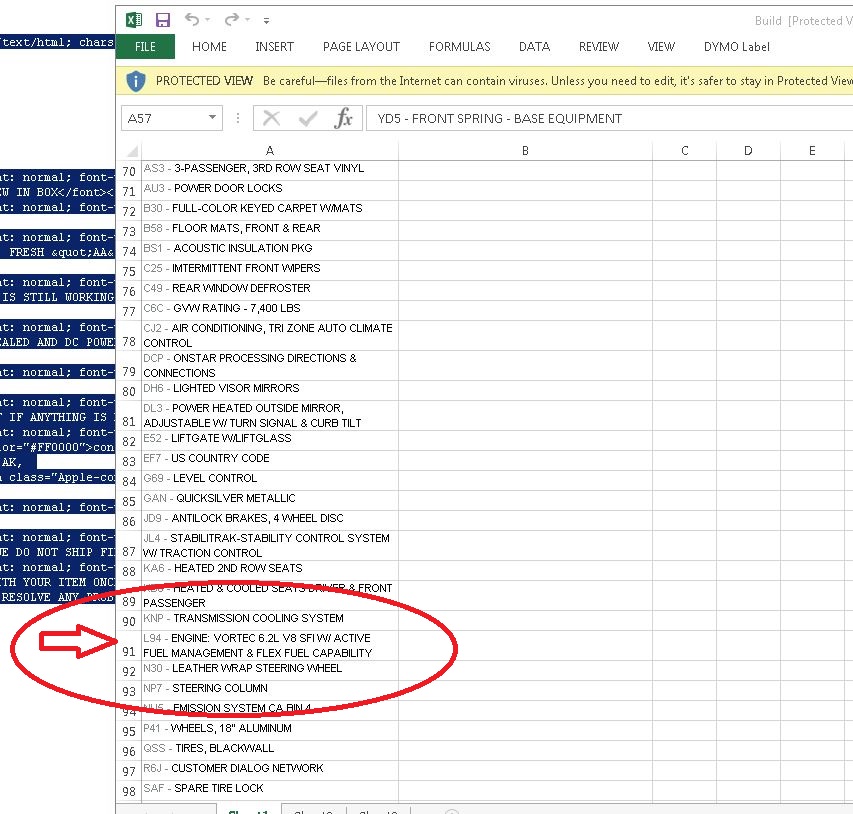Select column B header
853x814 pixels.
point(526,151)
